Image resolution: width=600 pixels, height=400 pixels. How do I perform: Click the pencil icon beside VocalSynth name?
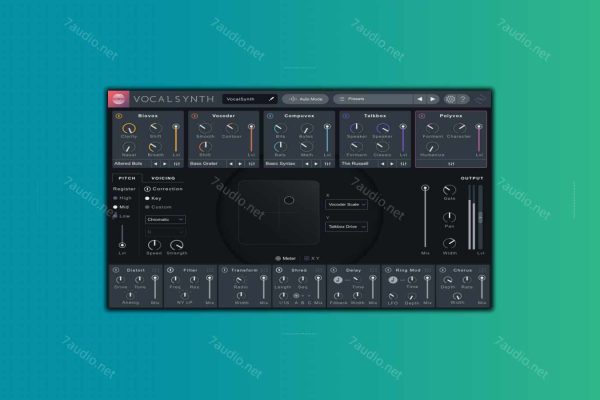271,99
